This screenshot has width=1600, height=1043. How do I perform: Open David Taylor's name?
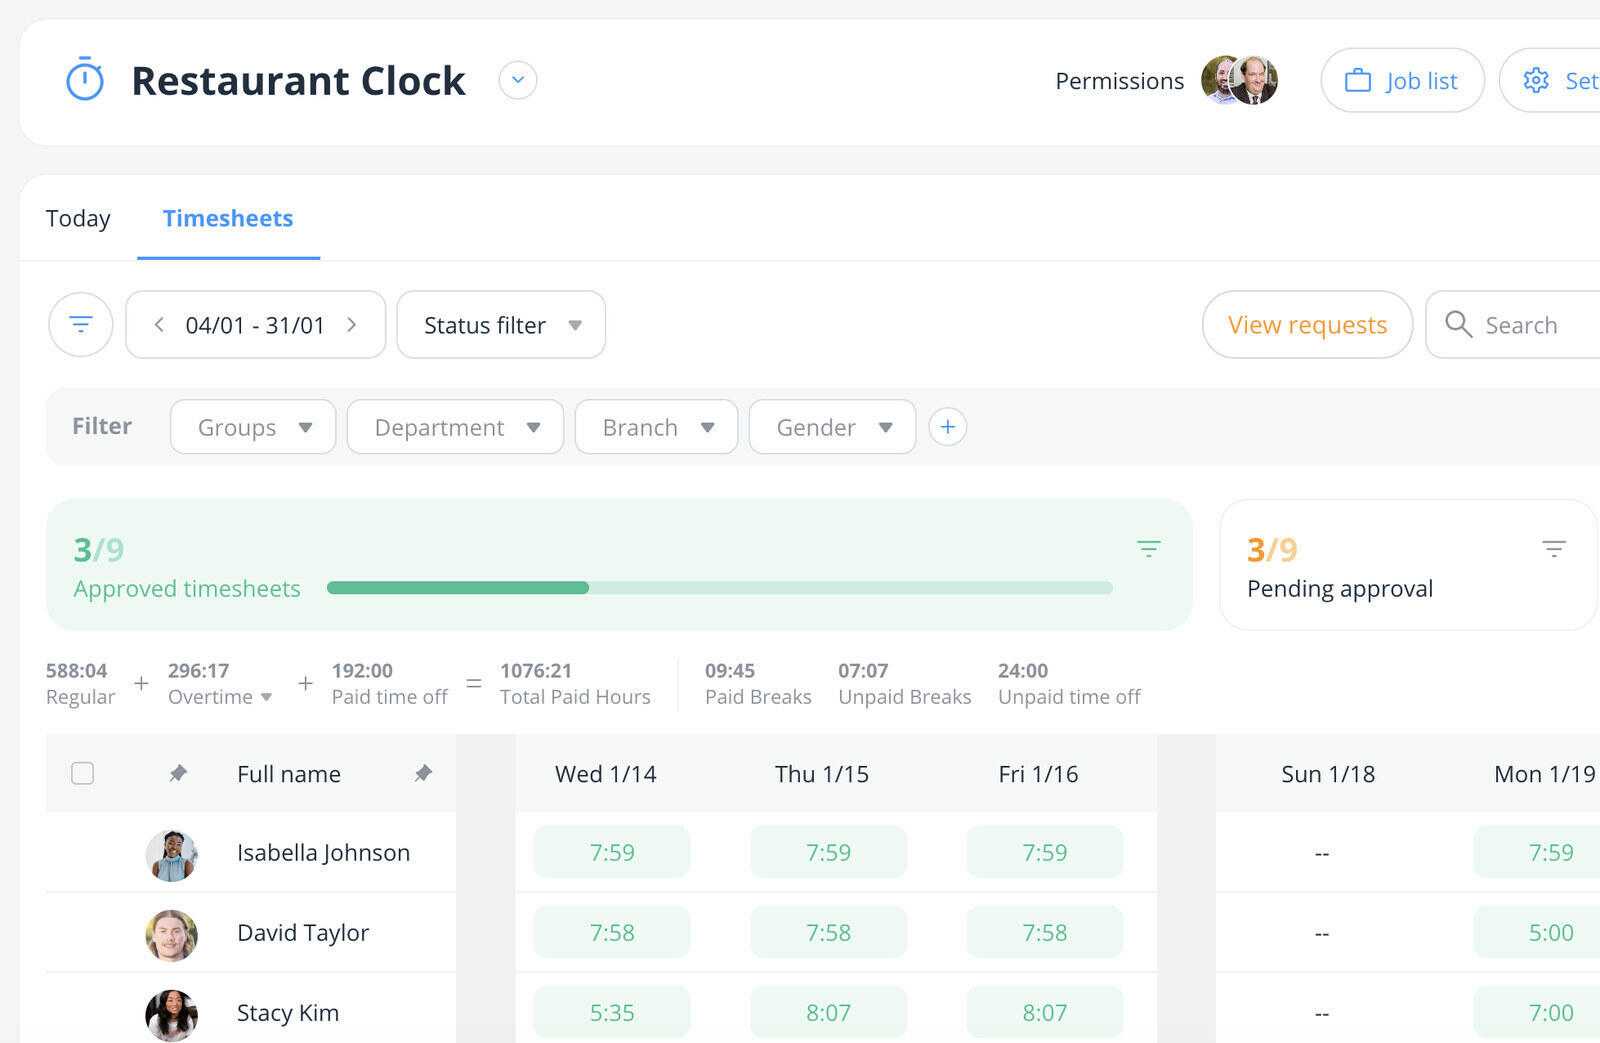303,932
